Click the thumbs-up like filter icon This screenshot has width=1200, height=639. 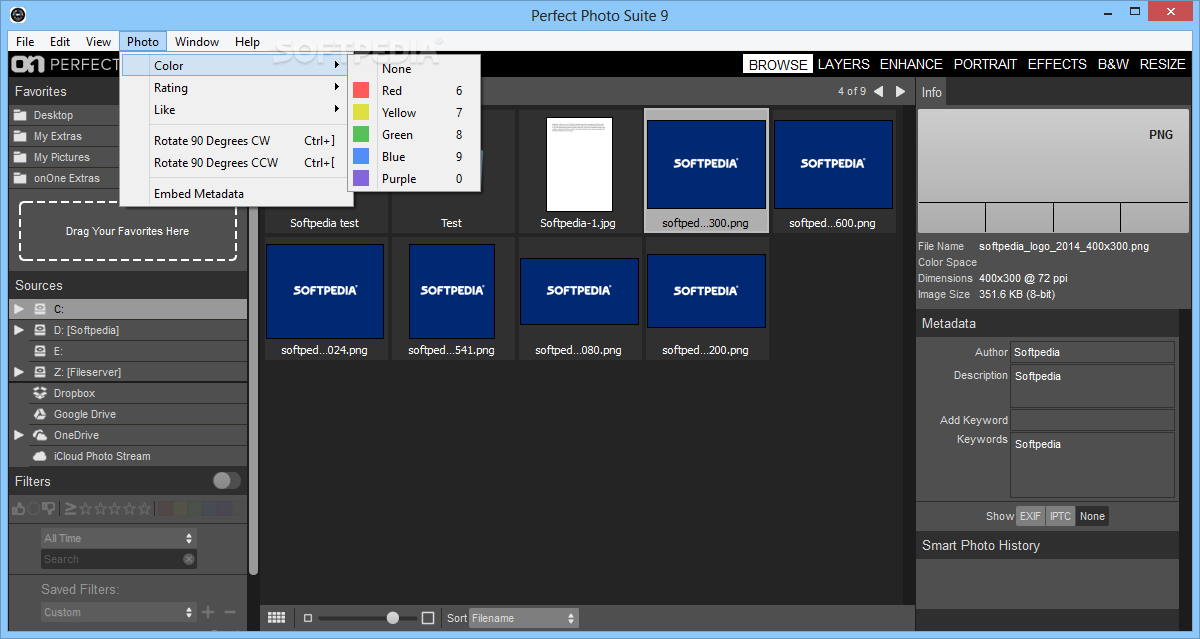click(19, 509)
